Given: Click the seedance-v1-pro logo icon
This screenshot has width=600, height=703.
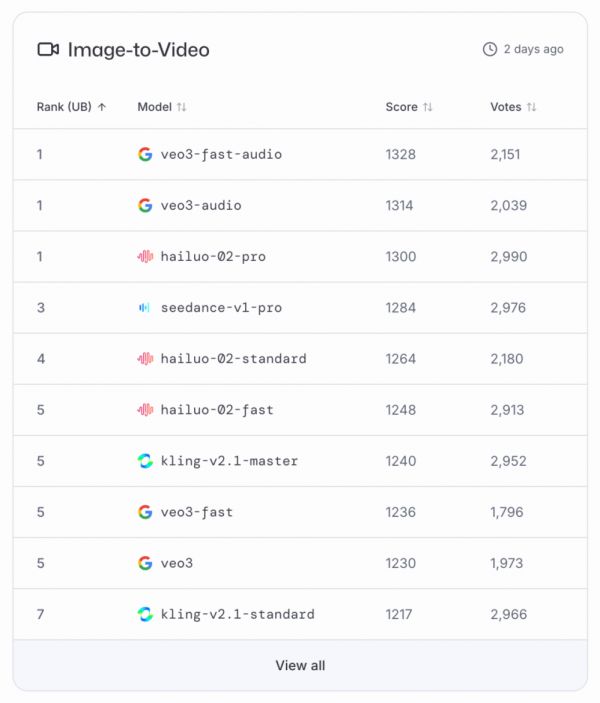Looking at the screenshot, I should [x=145, y=308].
